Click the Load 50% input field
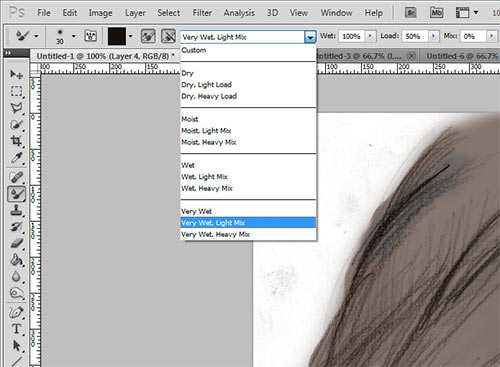Image resolution: width=500 pixels, height=367 pixels. (x=415, y=36)
